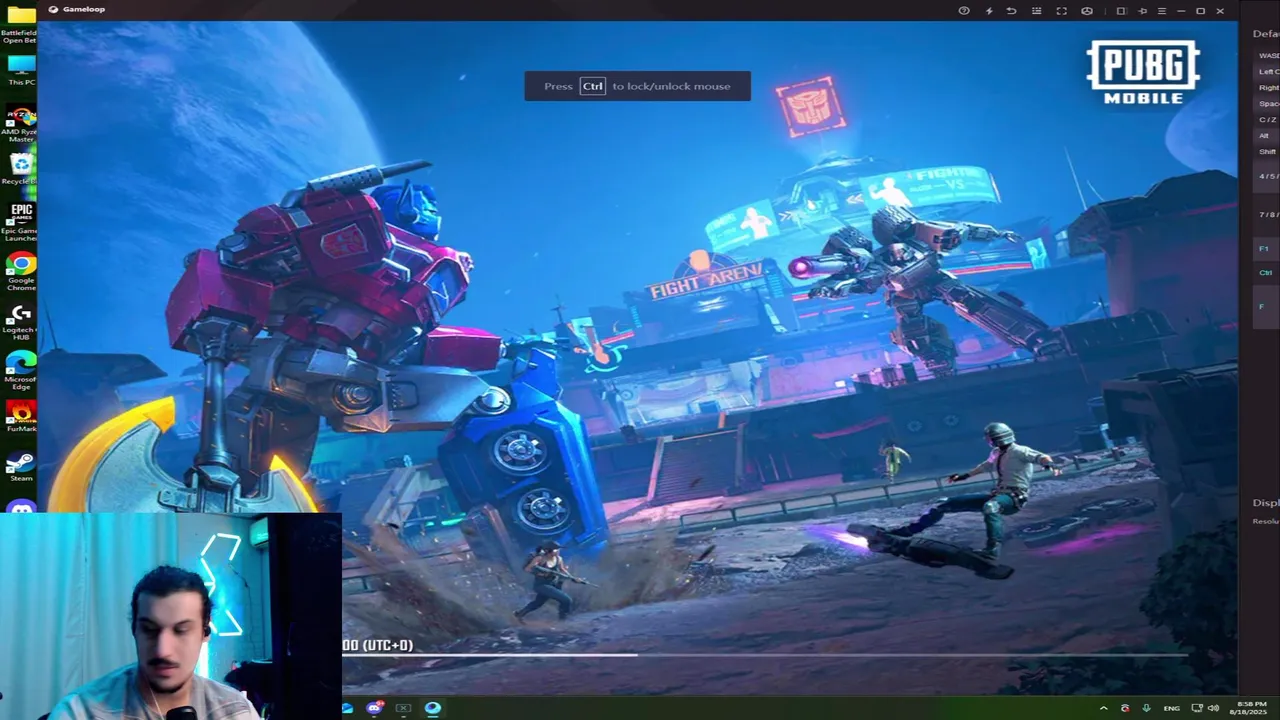Click the Ctrl lock/unlock mouse hint banner
Viewport: 1280px width, 720px height.
tap(638, 86)
